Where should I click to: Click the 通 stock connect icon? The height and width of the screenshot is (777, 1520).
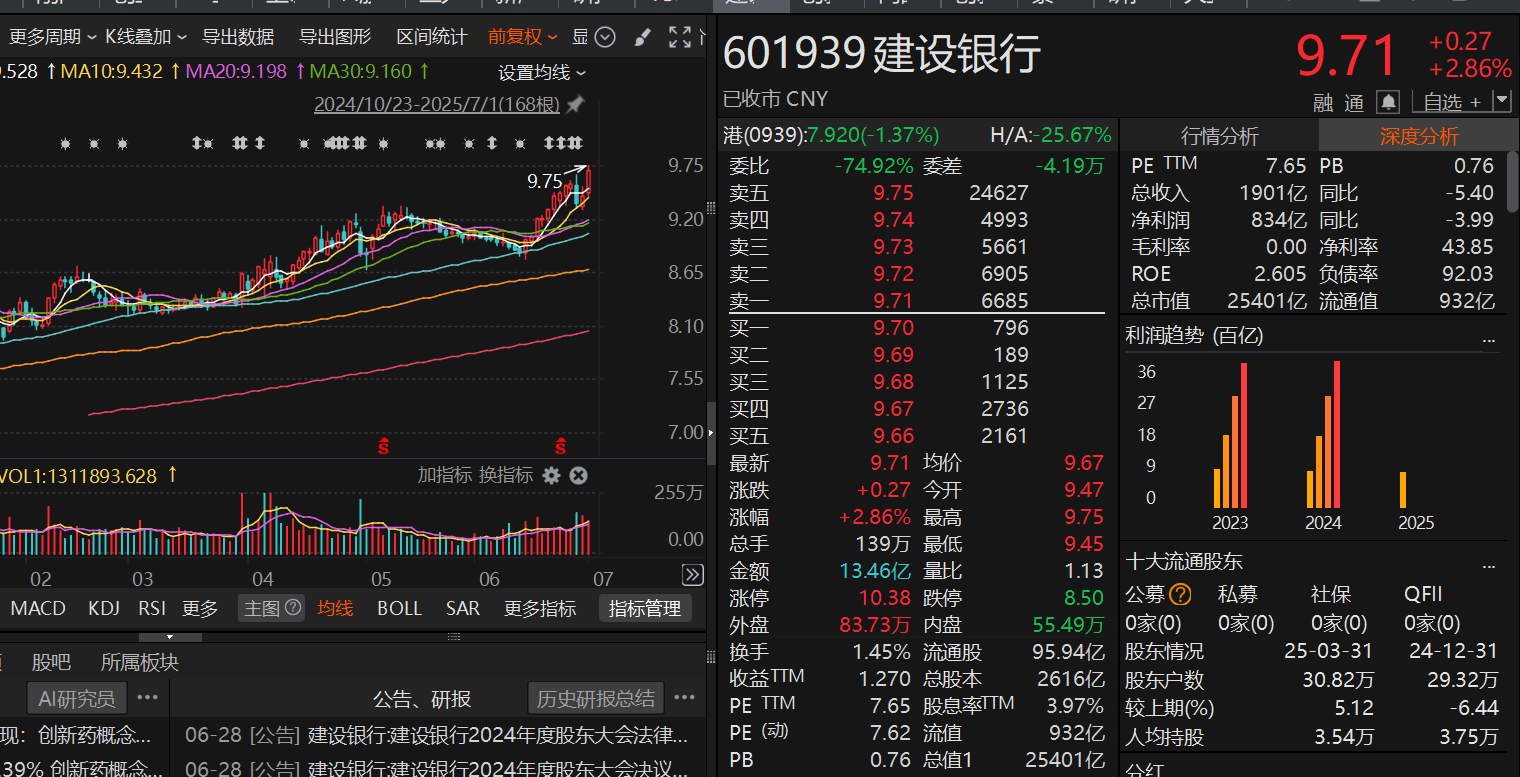[x=1355, y=101]
